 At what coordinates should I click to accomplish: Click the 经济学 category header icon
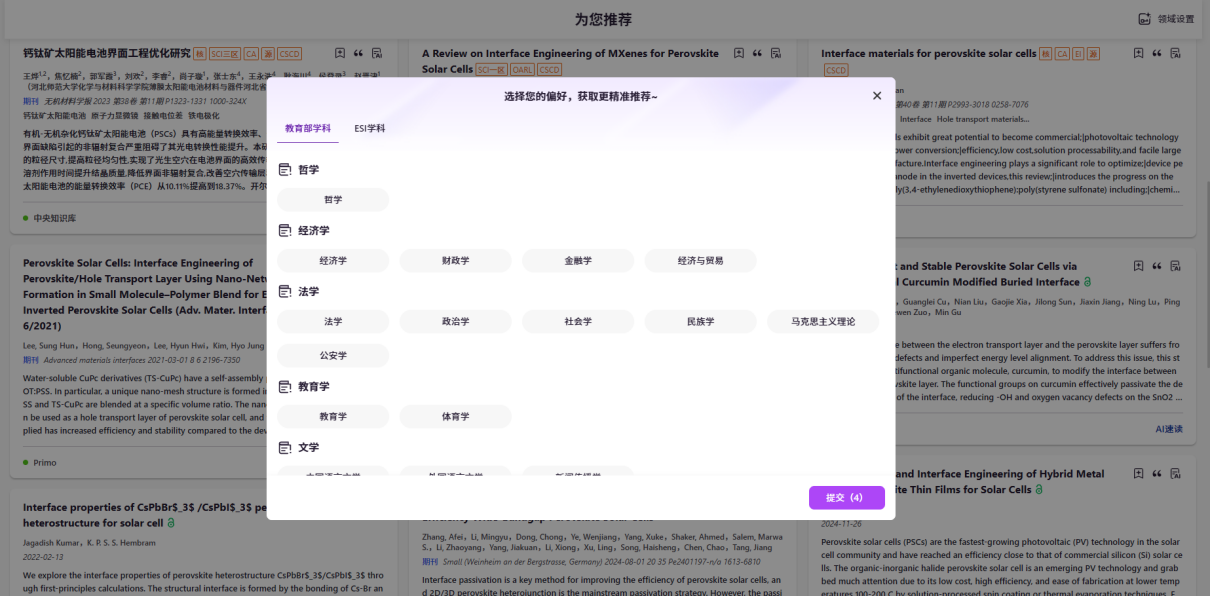click(284, 231)
